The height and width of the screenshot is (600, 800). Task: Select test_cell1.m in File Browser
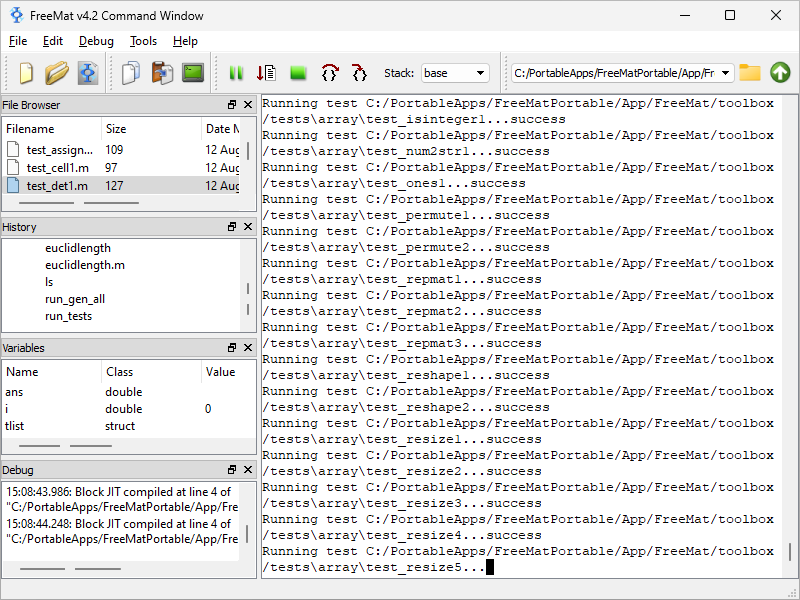pyautogui.click(x=57, y=167)
